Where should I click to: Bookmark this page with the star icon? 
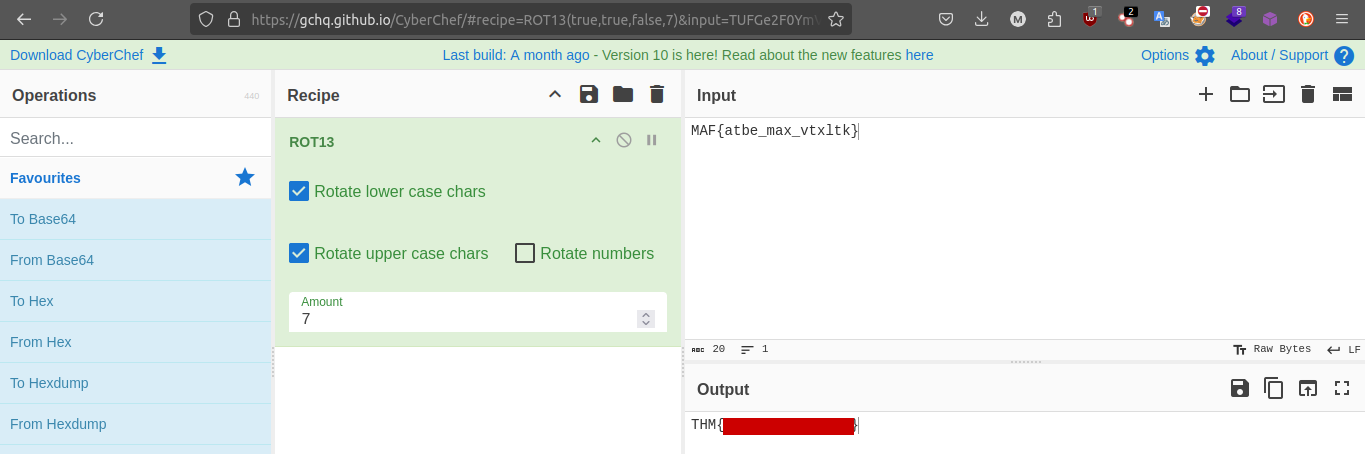click(836, 19)
